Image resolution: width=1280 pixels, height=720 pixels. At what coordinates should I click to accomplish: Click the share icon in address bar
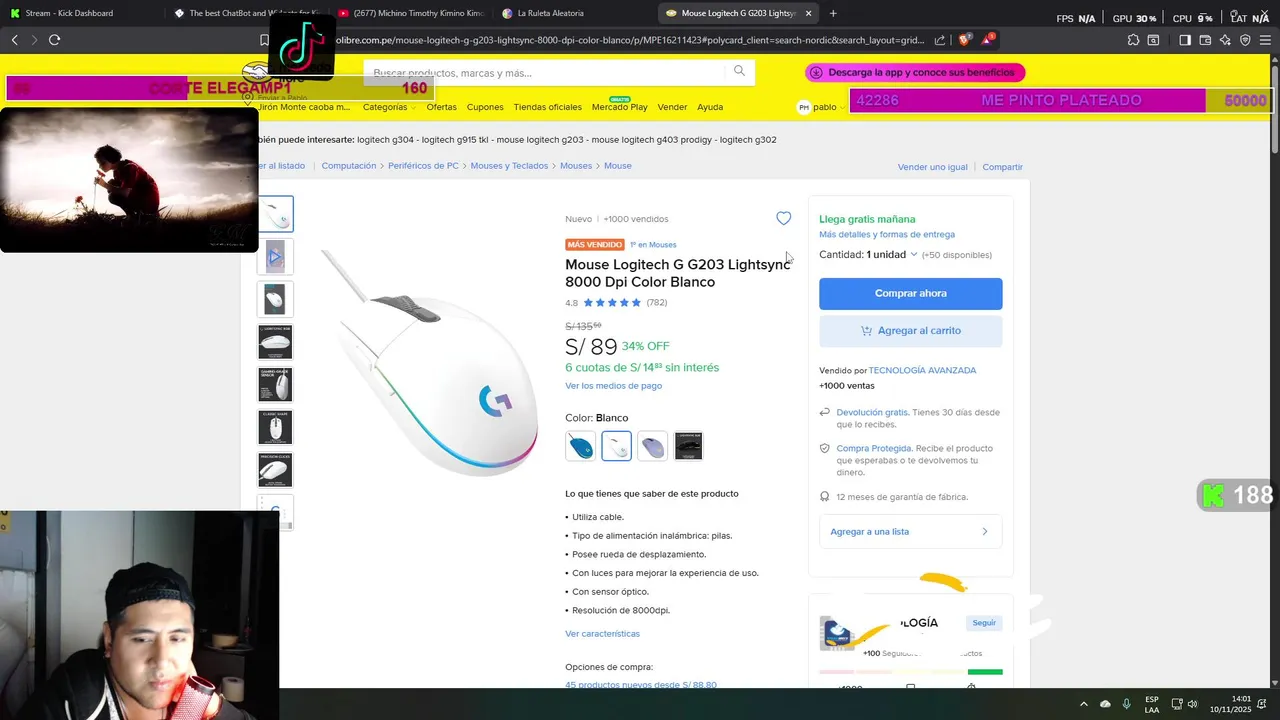point(940,40)
